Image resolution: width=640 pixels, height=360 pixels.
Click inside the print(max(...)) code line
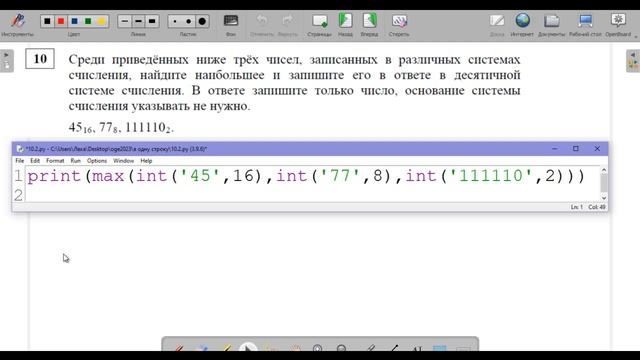(306, 176)
